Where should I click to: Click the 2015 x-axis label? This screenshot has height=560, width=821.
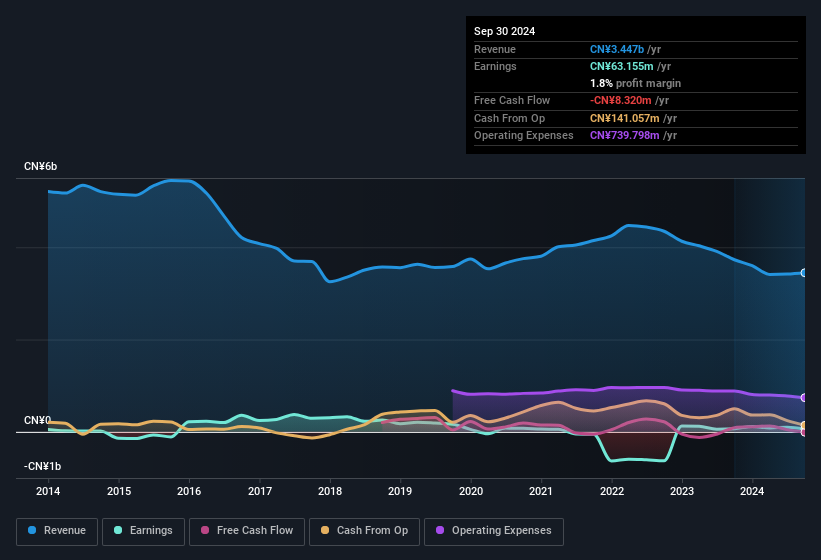click(x=119, y=491)
